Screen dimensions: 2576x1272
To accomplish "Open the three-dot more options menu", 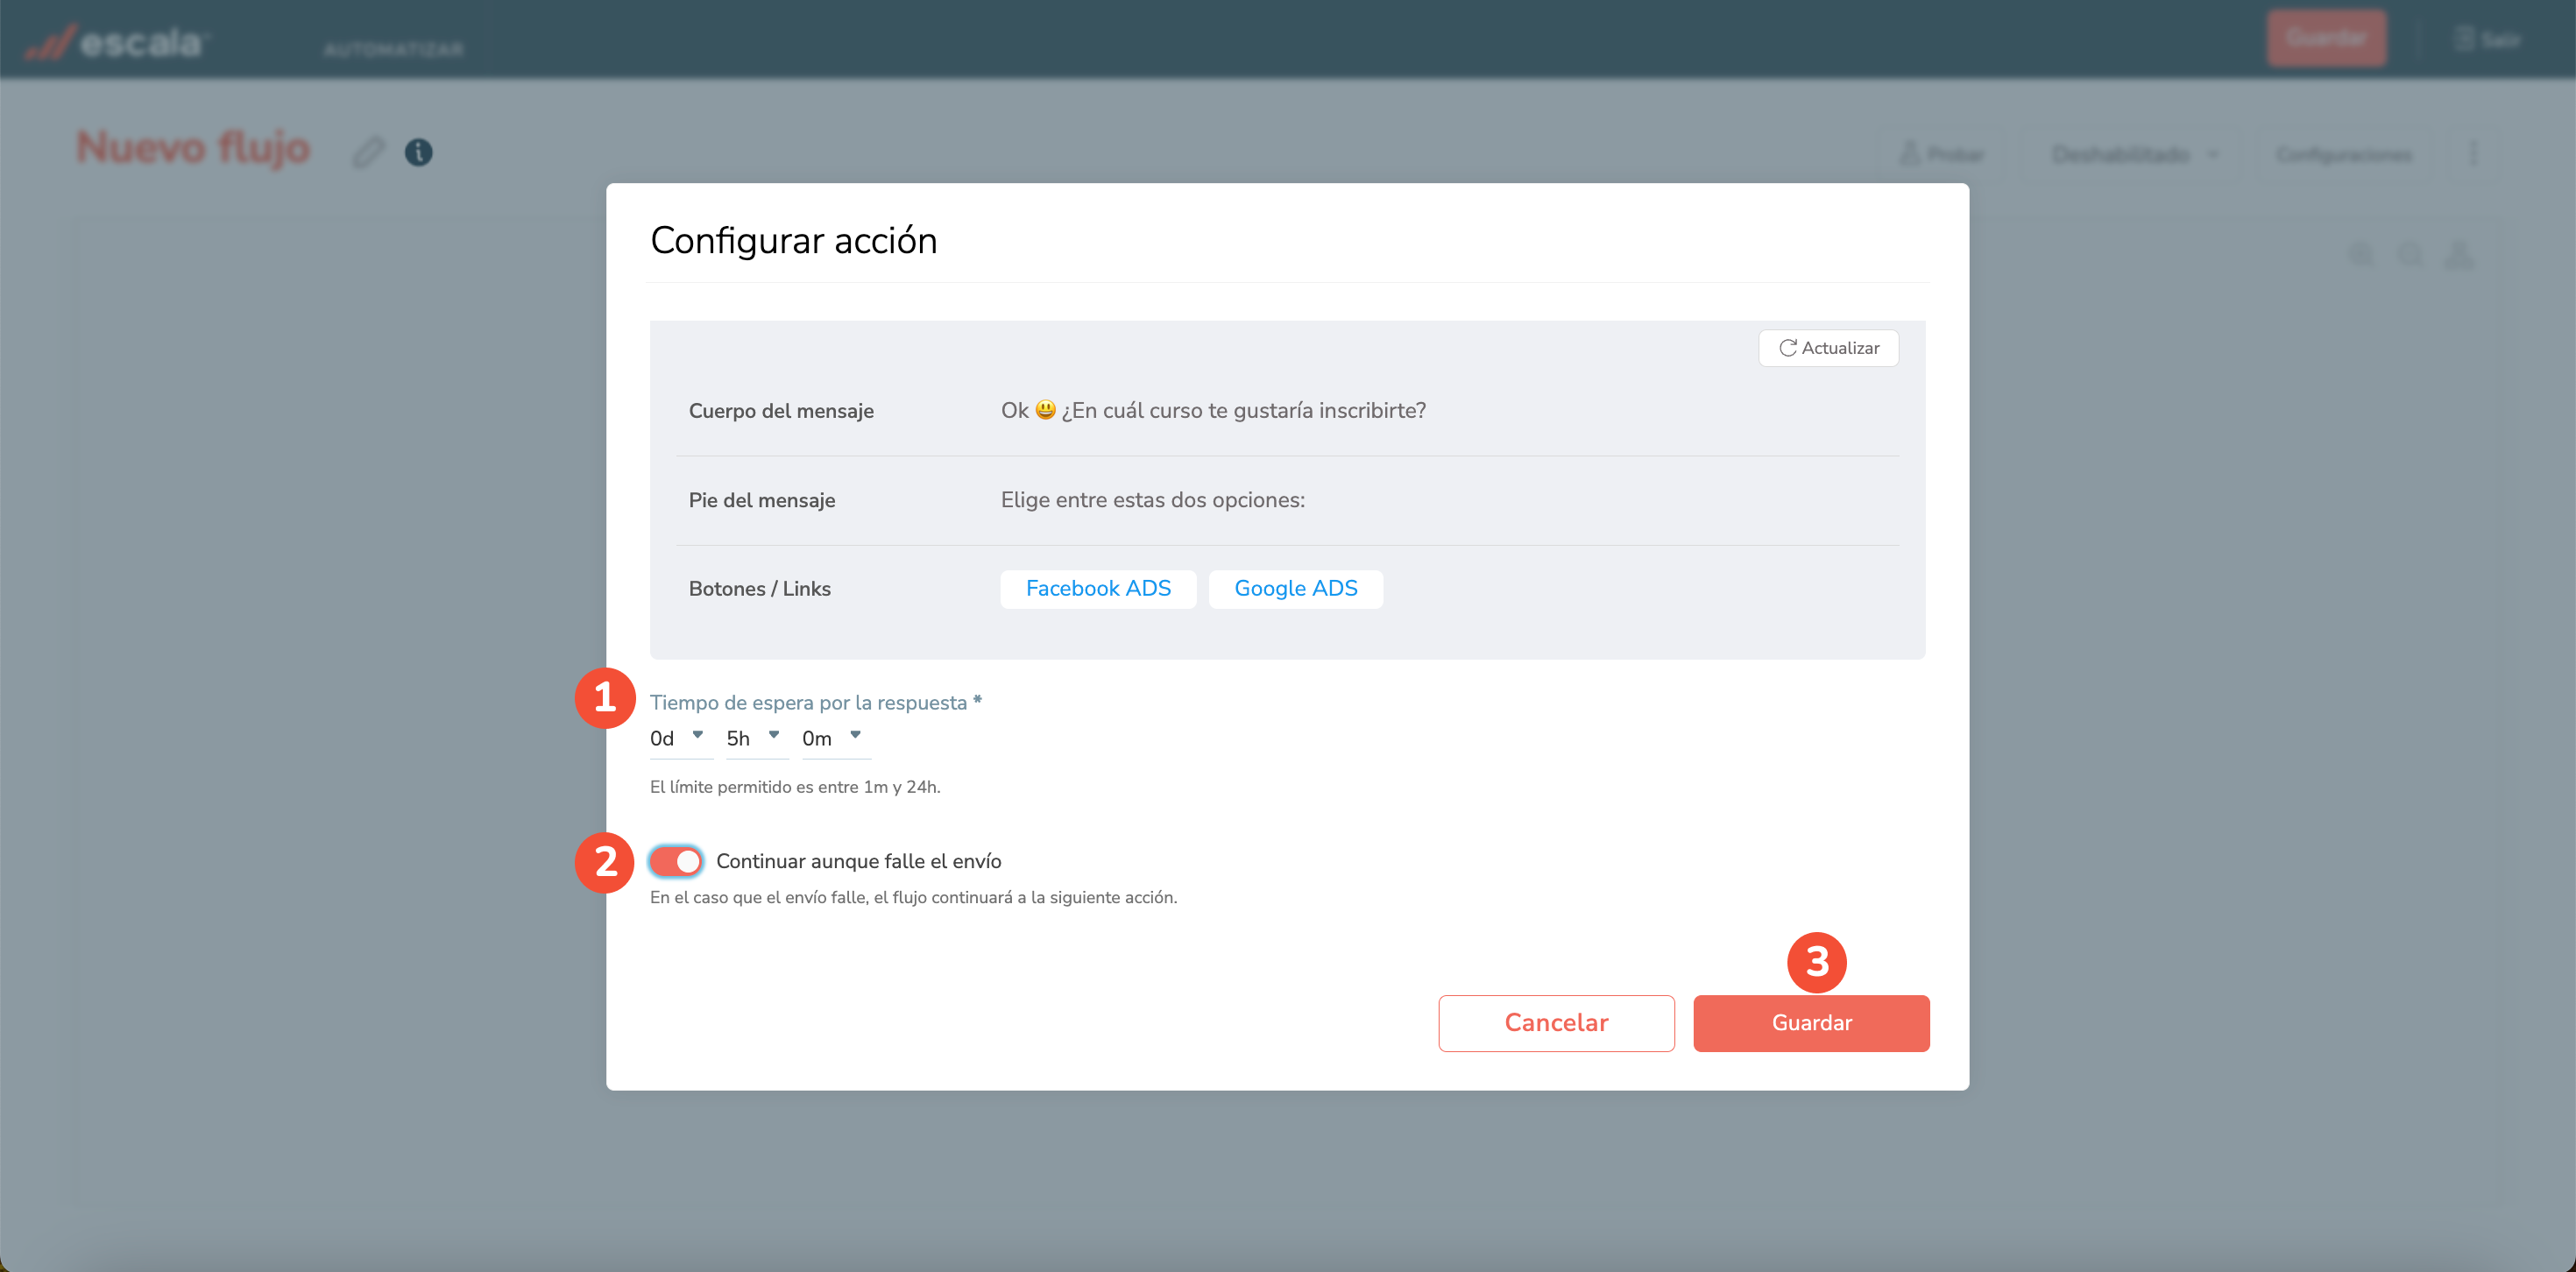I will pos(2473,154).
